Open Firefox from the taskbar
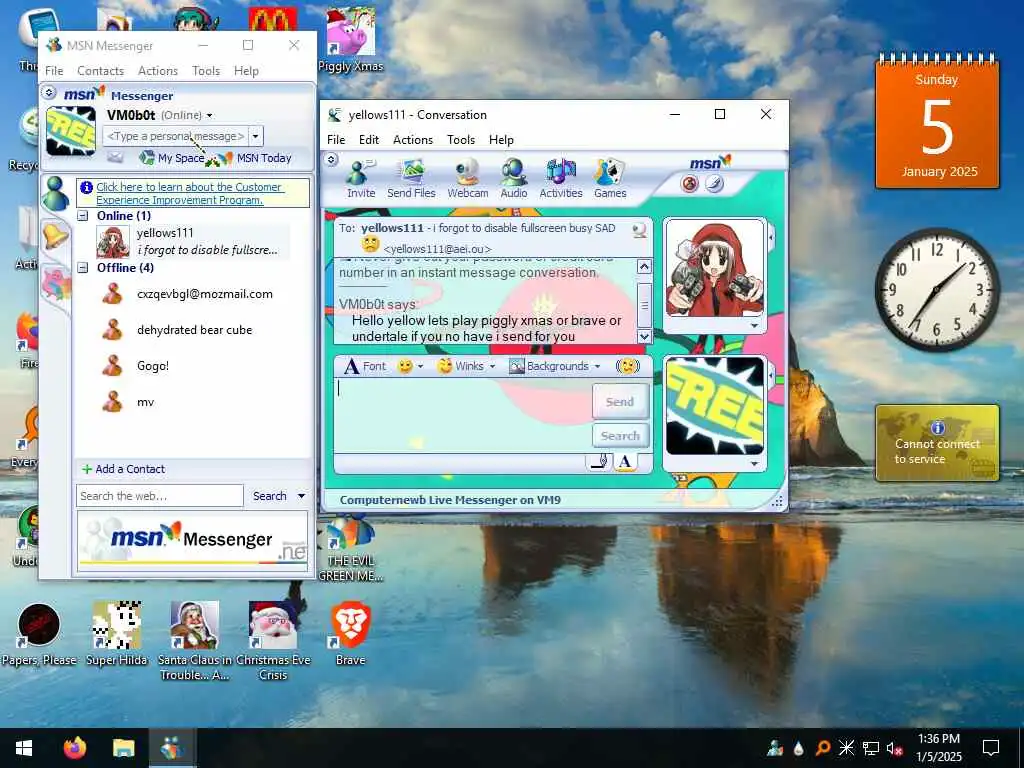1024x768 pixels. click(75, 748)
